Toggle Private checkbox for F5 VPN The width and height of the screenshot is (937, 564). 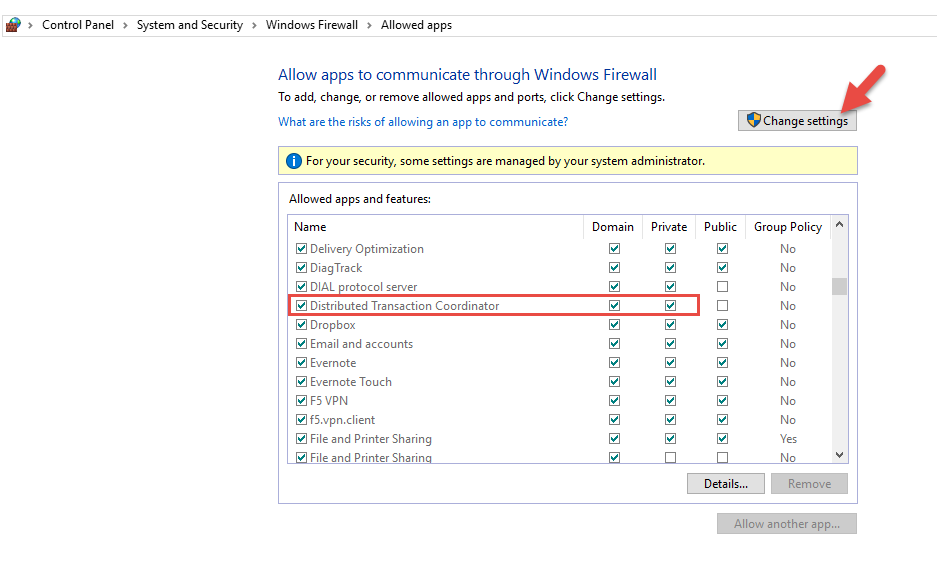point(670,401)
